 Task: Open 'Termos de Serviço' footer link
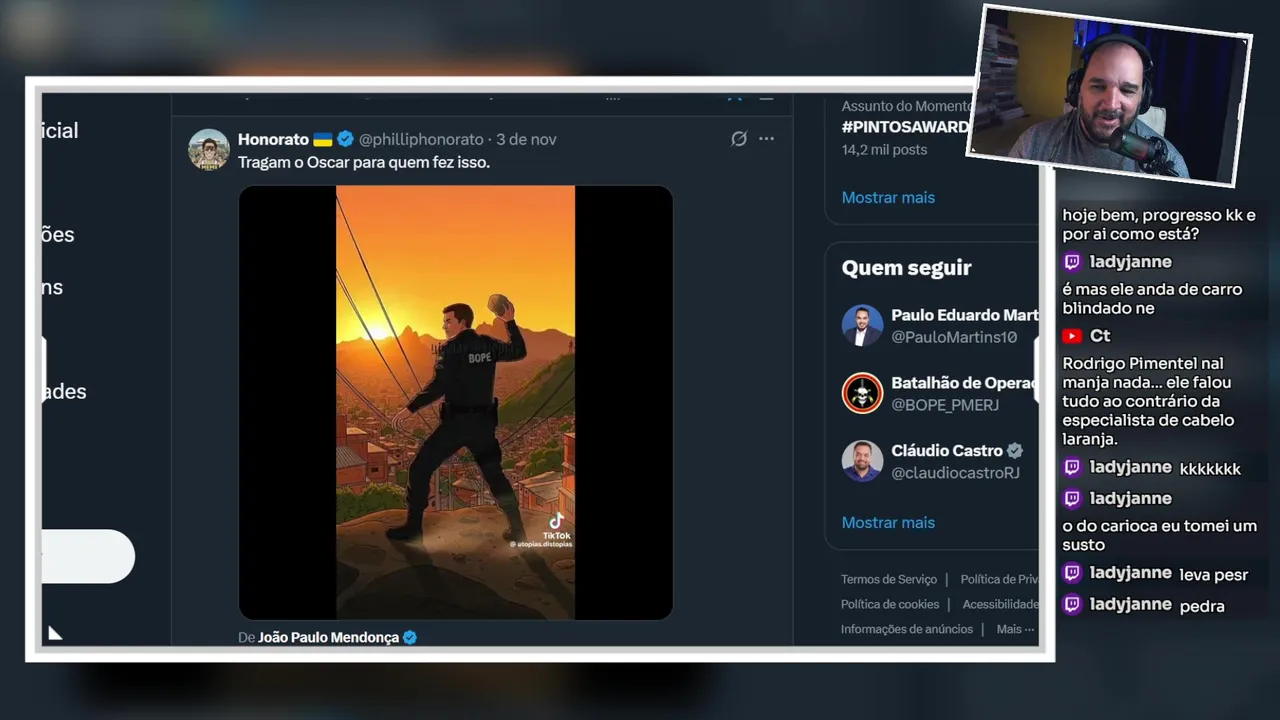click(x=889, y=579)
